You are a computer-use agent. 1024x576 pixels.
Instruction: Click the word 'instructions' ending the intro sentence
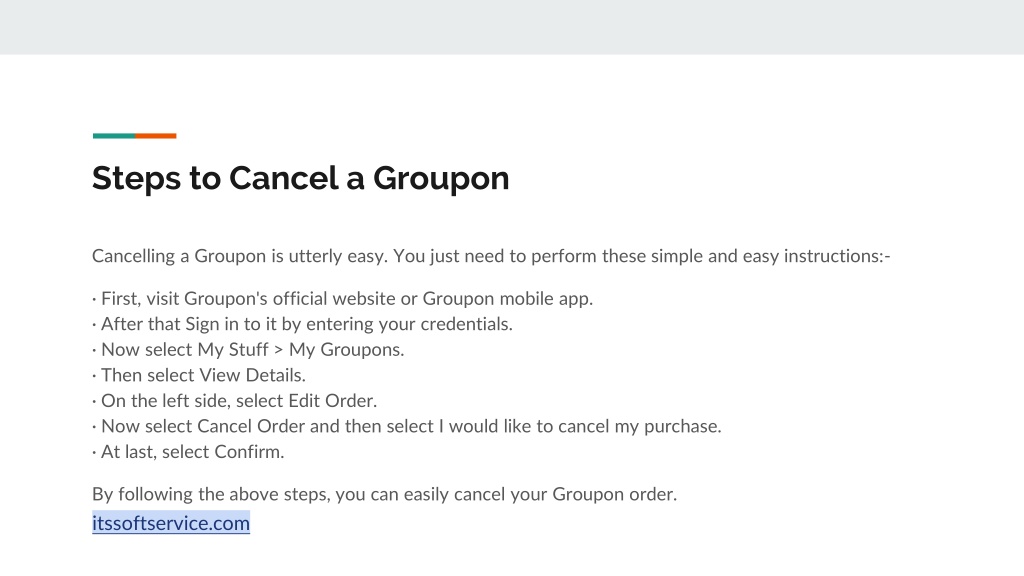tap(832, 256)
